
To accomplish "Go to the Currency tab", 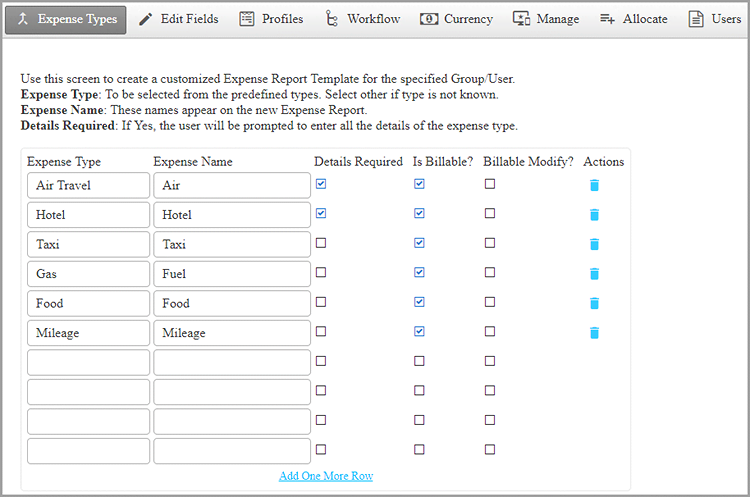I will (456, 19).
